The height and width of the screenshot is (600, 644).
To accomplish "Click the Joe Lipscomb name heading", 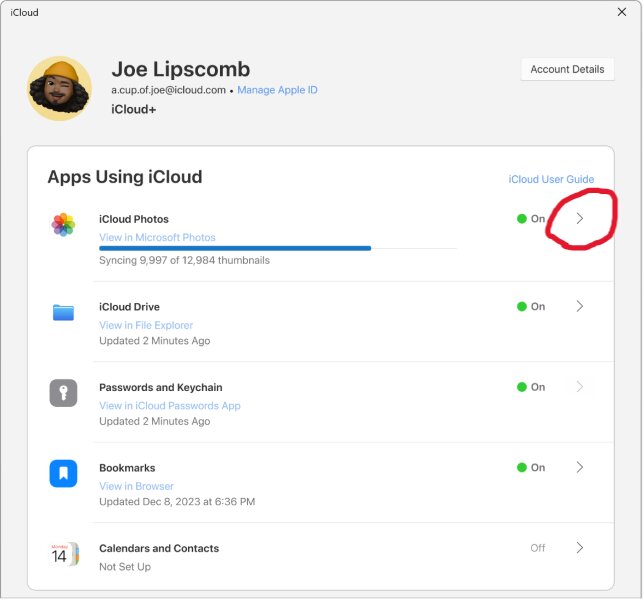I will [181, 69].
